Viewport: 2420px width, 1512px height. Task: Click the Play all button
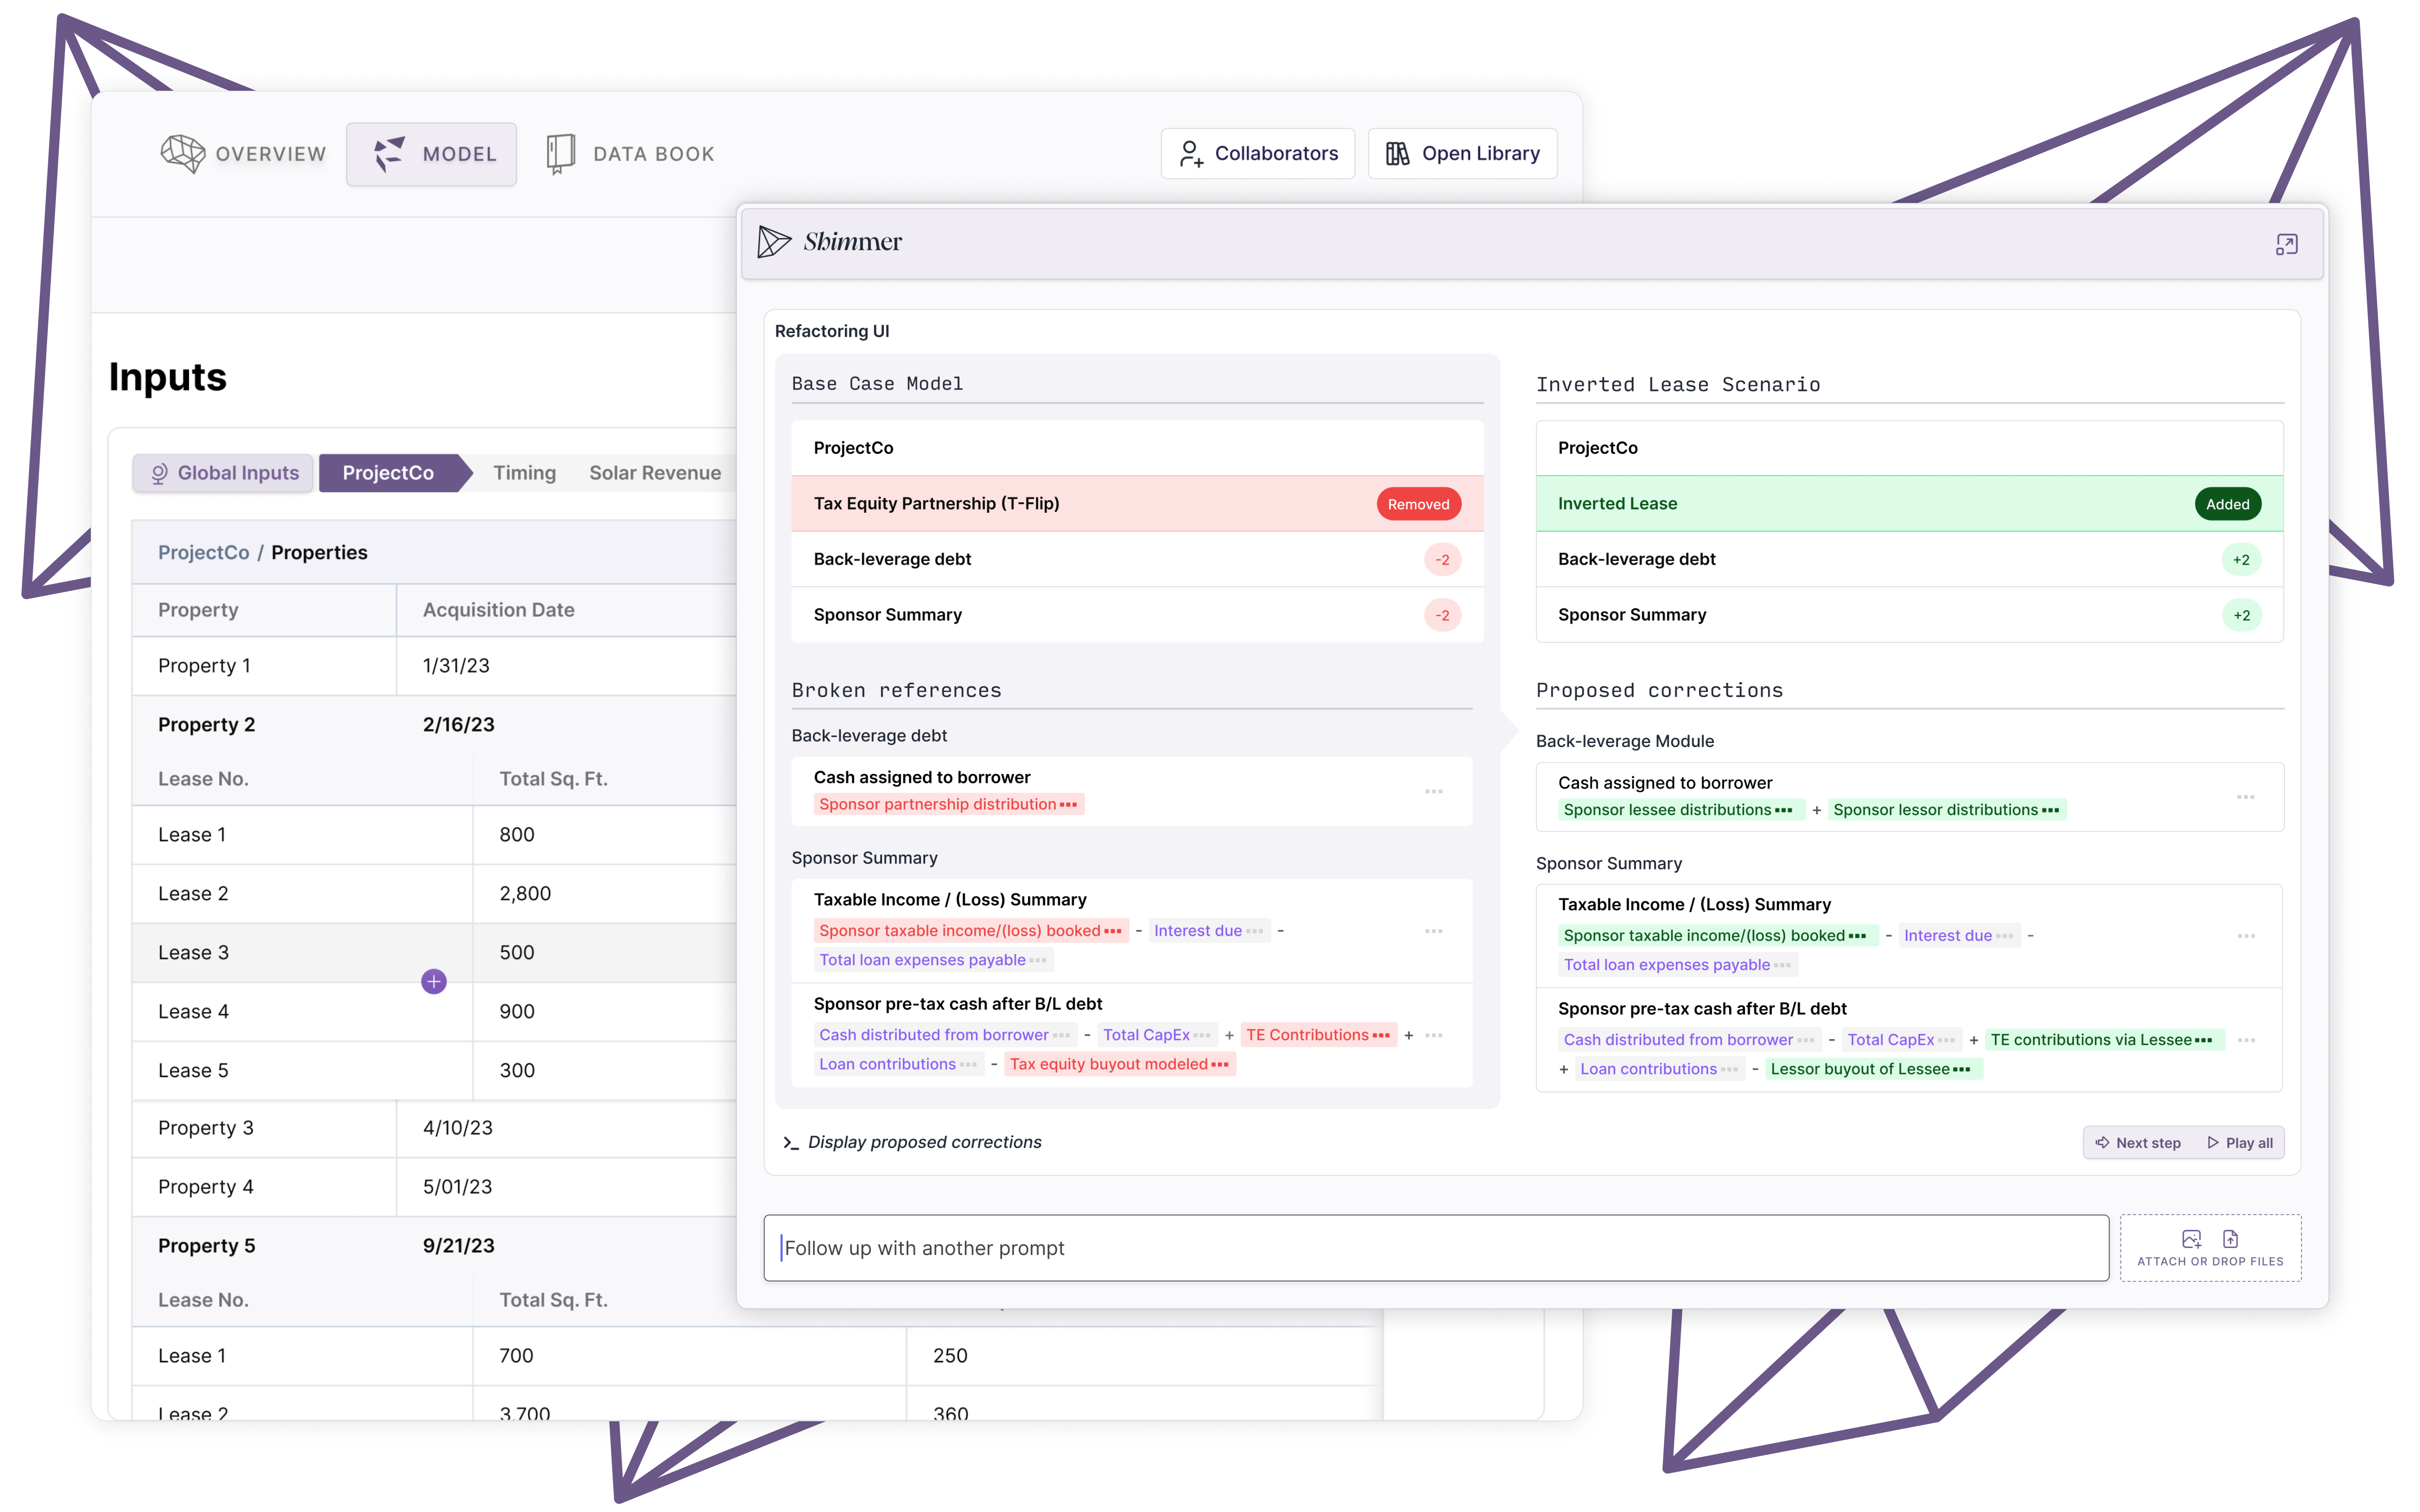[2240, 1143]
